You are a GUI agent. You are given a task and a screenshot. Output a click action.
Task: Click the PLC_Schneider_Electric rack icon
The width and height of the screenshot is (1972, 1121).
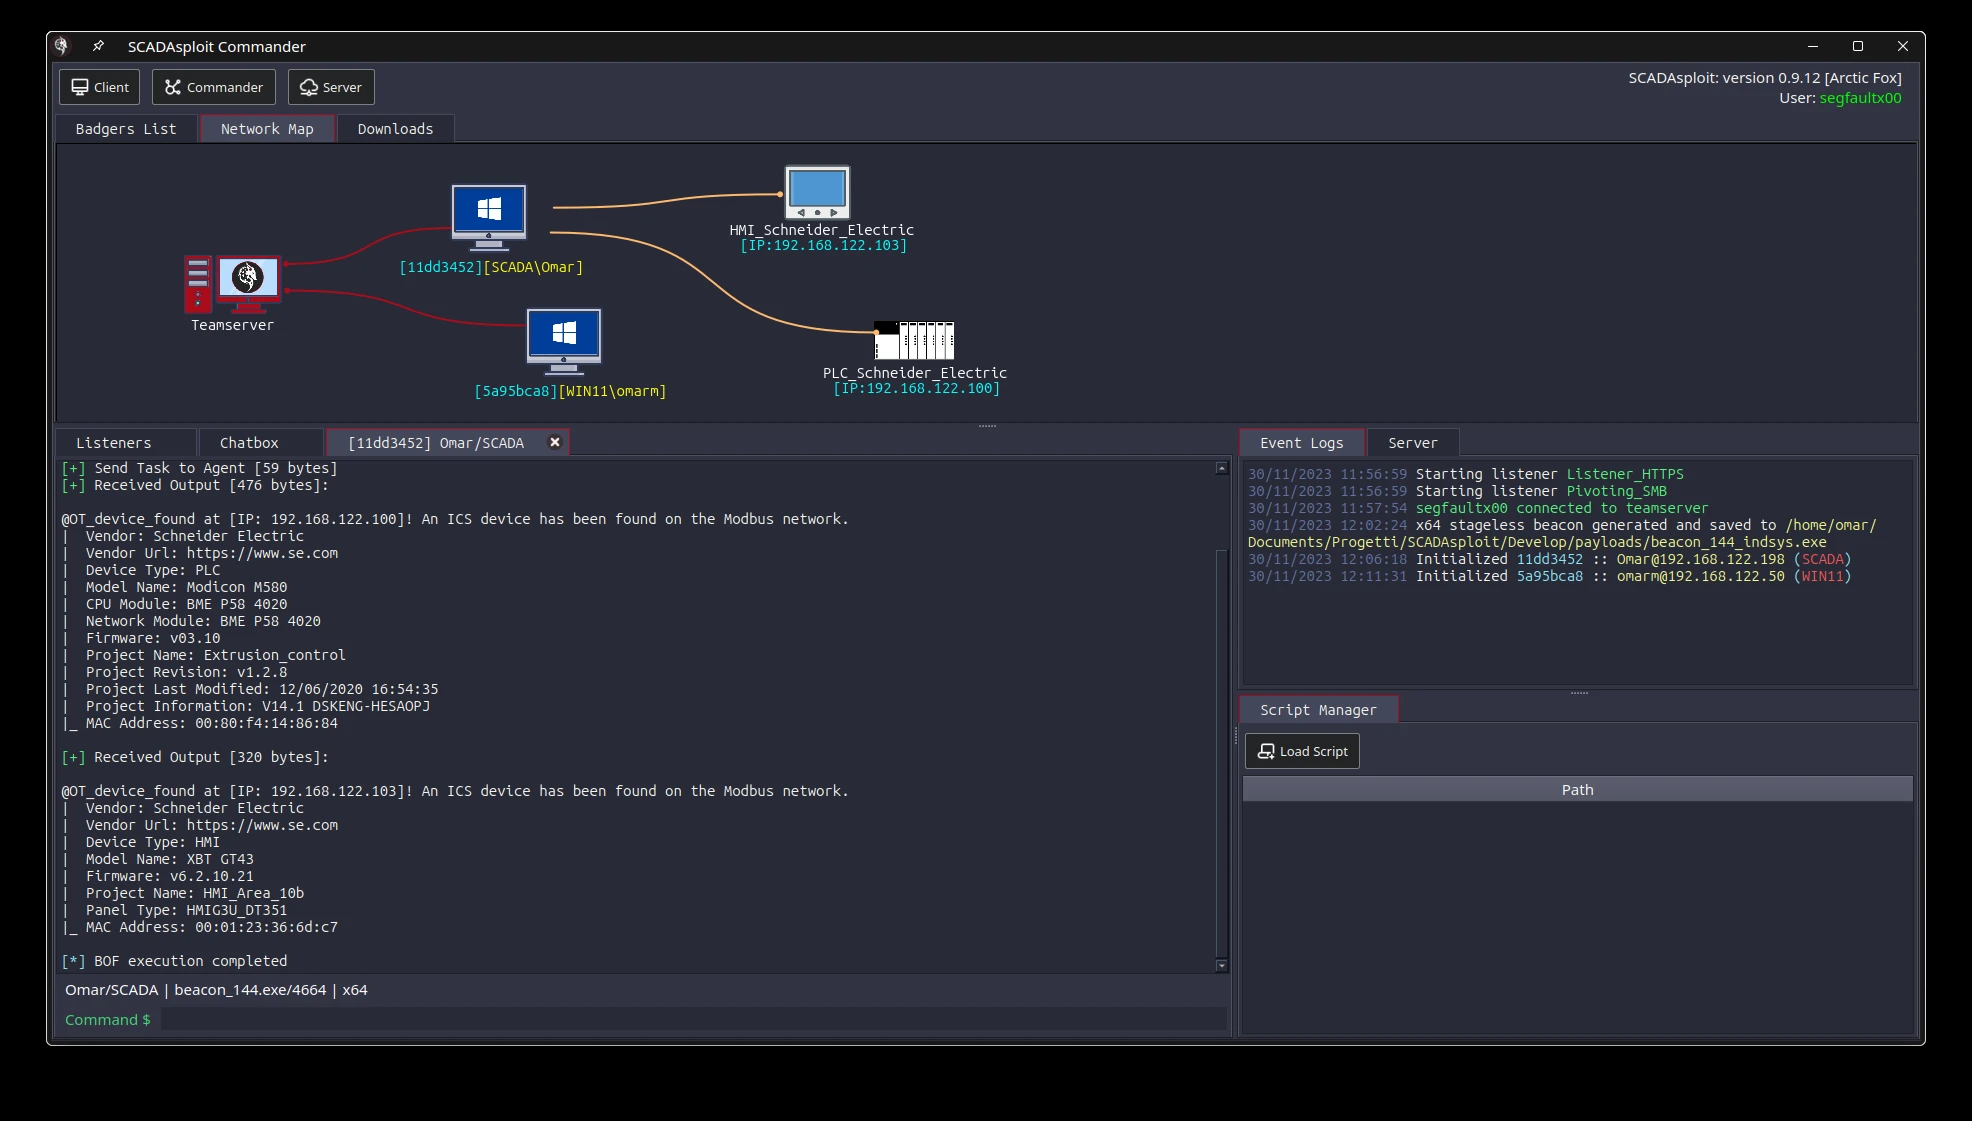[x=914, y=340]
